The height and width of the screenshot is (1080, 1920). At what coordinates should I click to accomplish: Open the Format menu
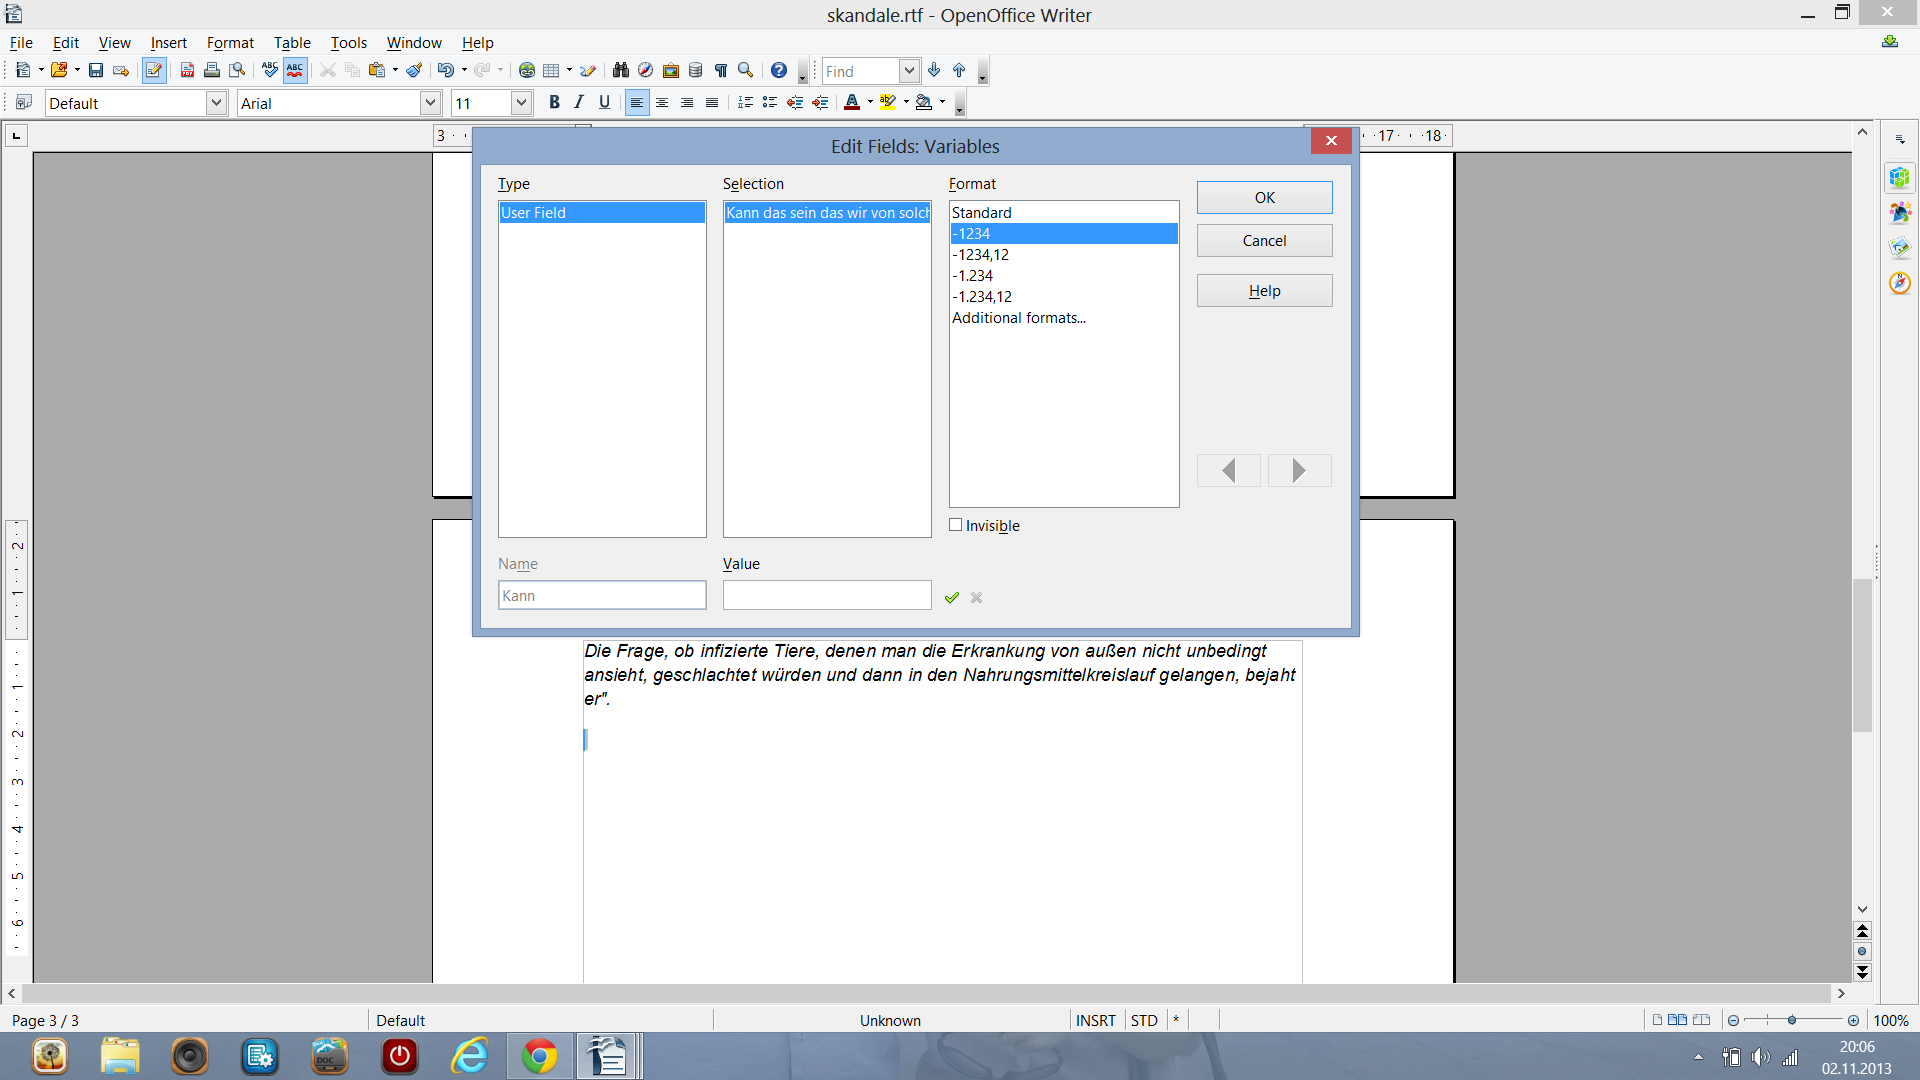[x=229, y=42]
